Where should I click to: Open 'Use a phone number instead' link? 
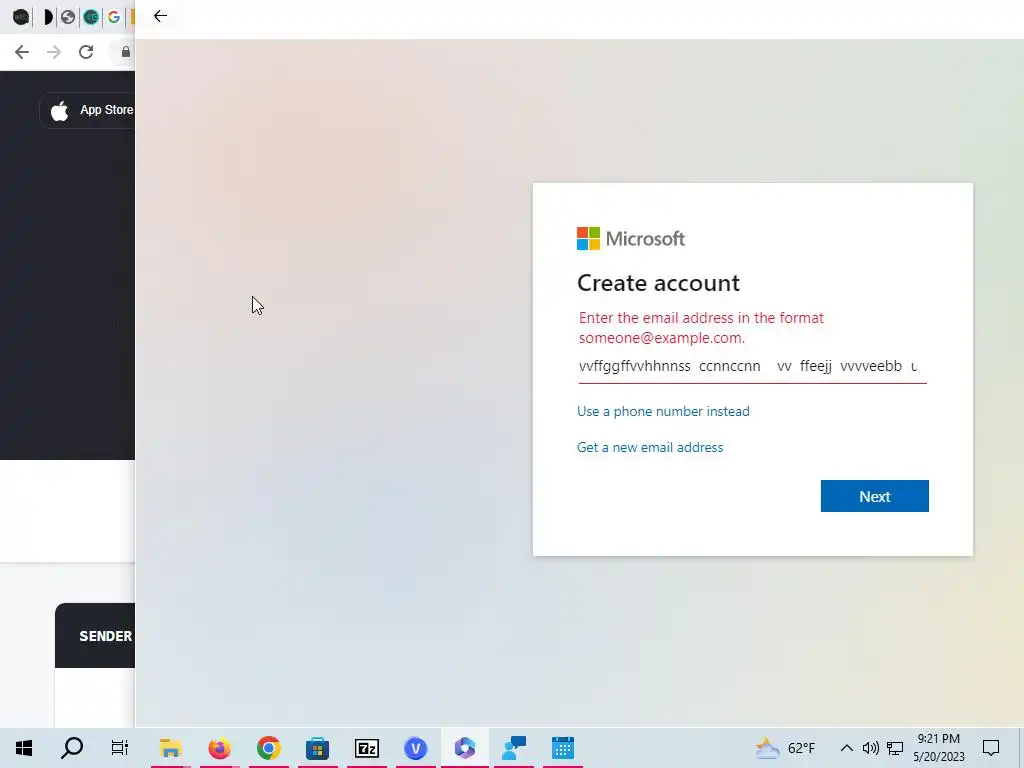663,411
